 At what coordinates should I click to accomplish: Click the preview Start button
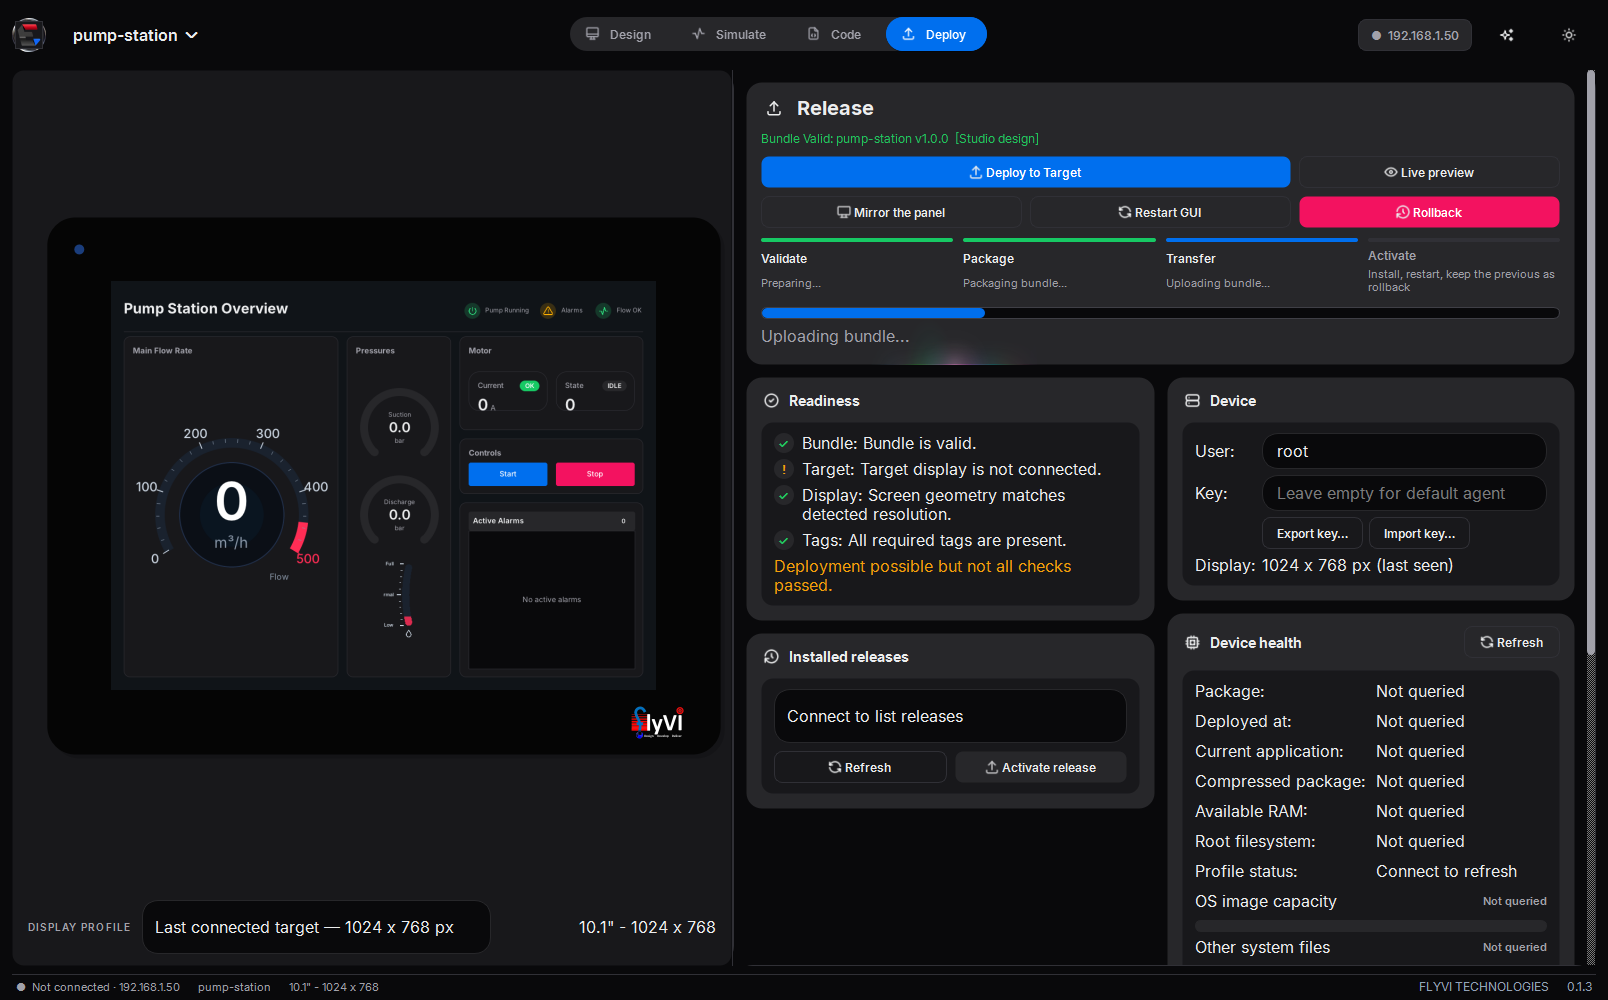[x=508, y=474]
